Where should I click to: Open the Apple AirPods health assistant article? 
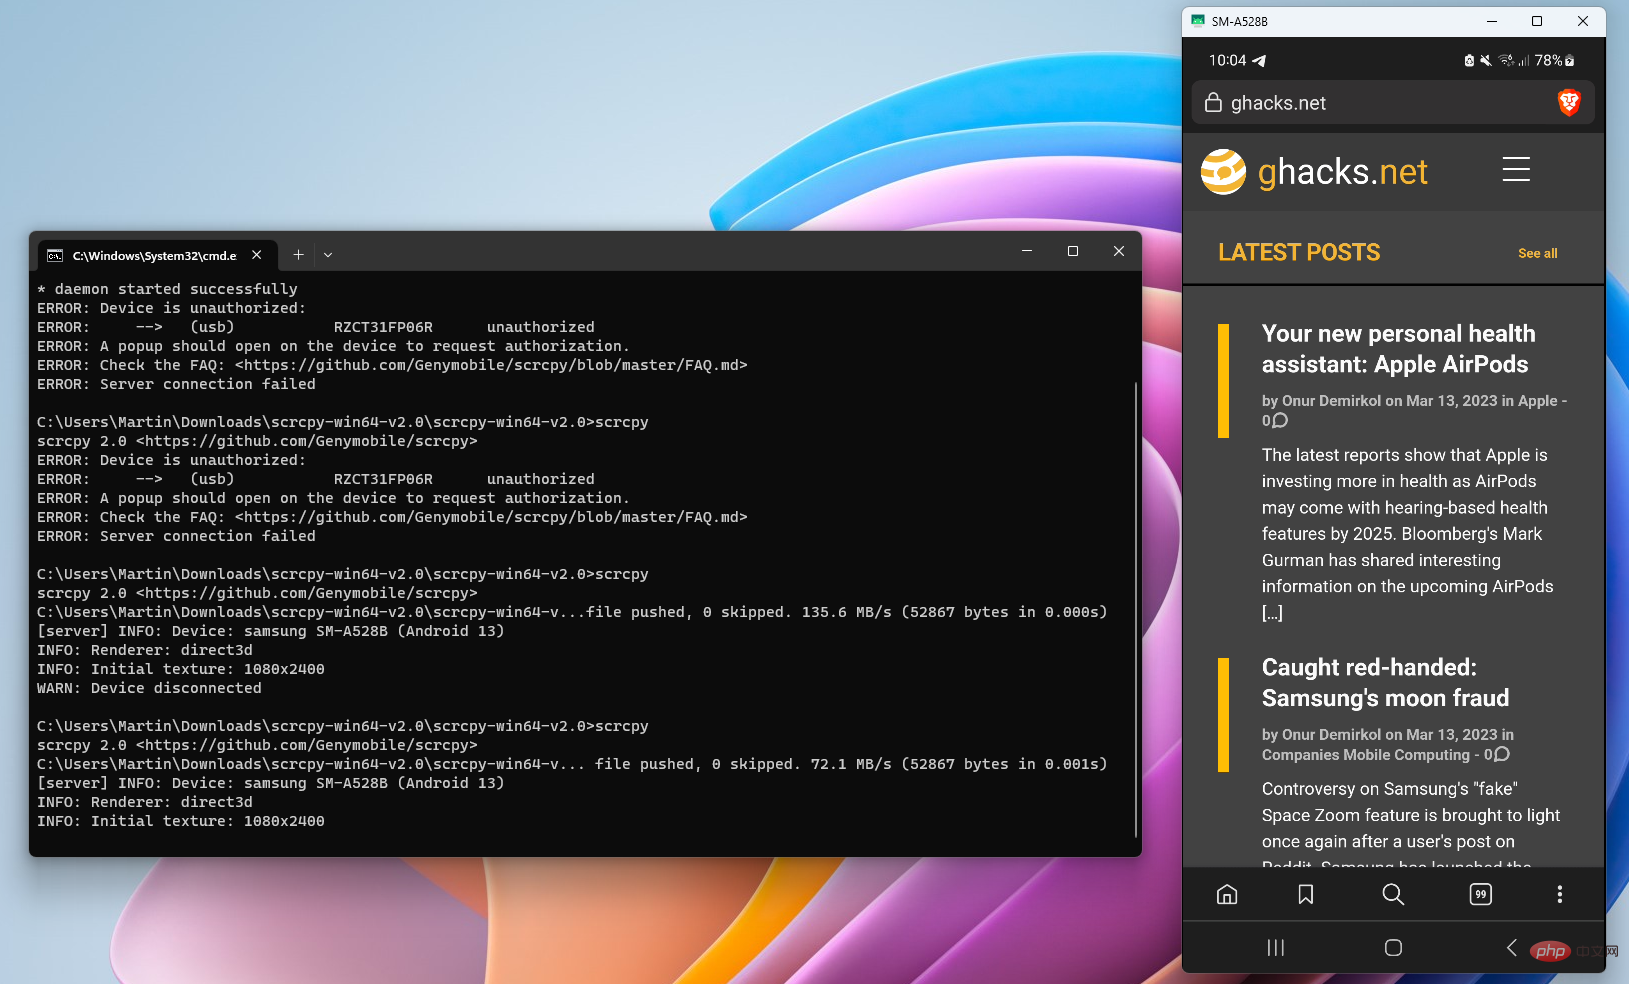1398,348
